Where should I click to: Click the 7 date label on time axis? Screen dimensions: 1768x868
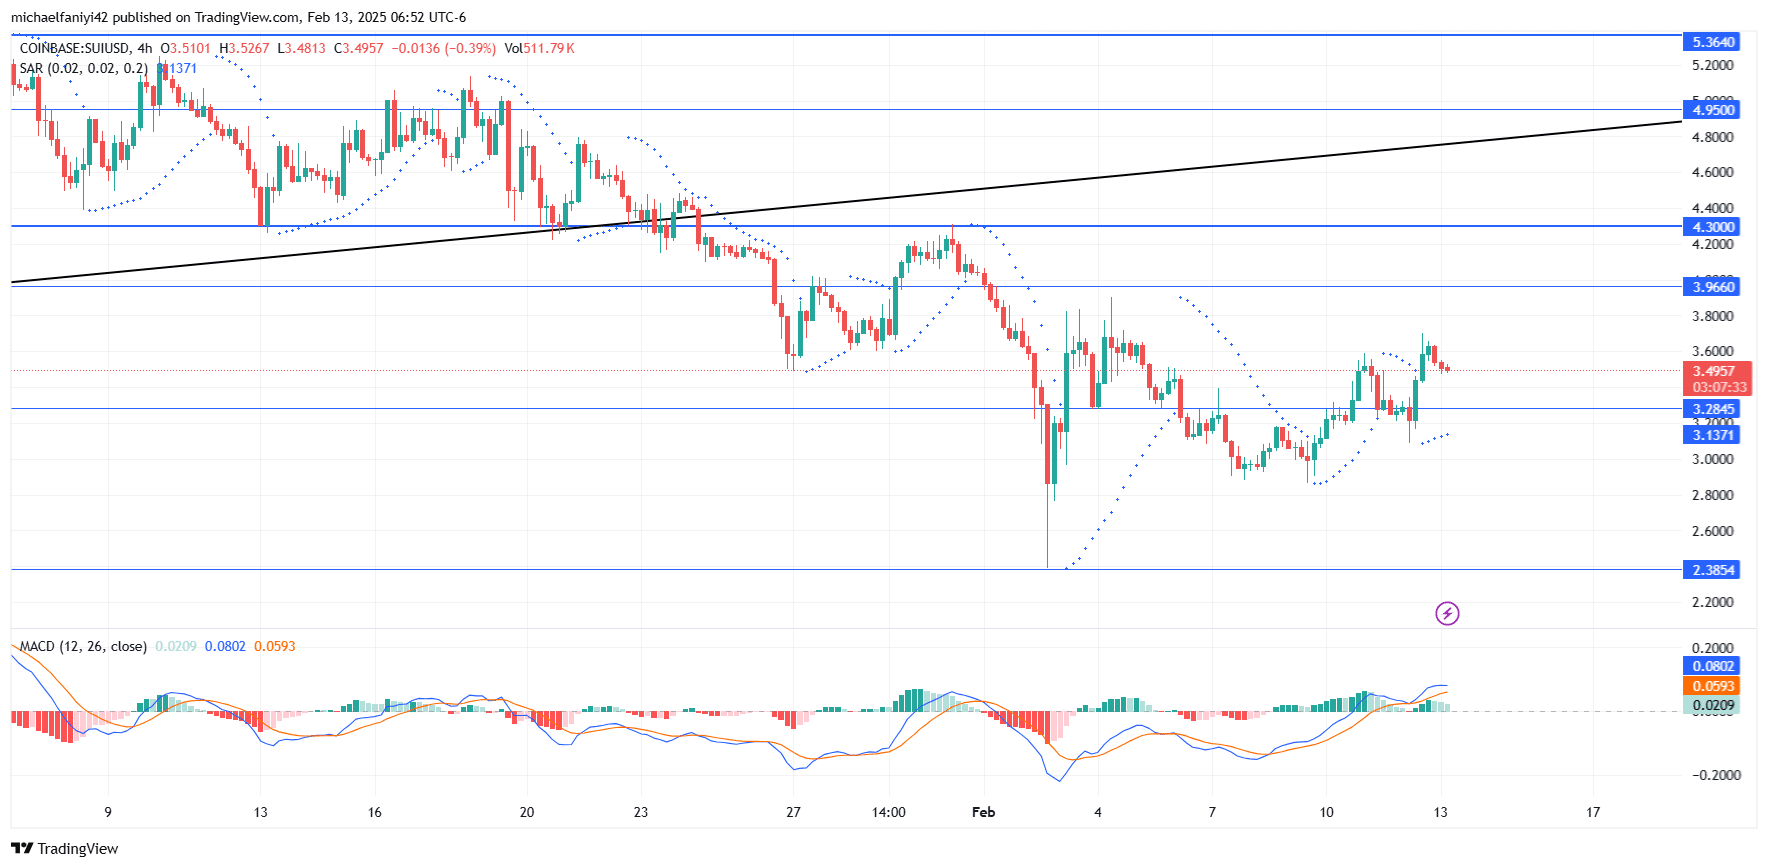(x=1212, y=812)
